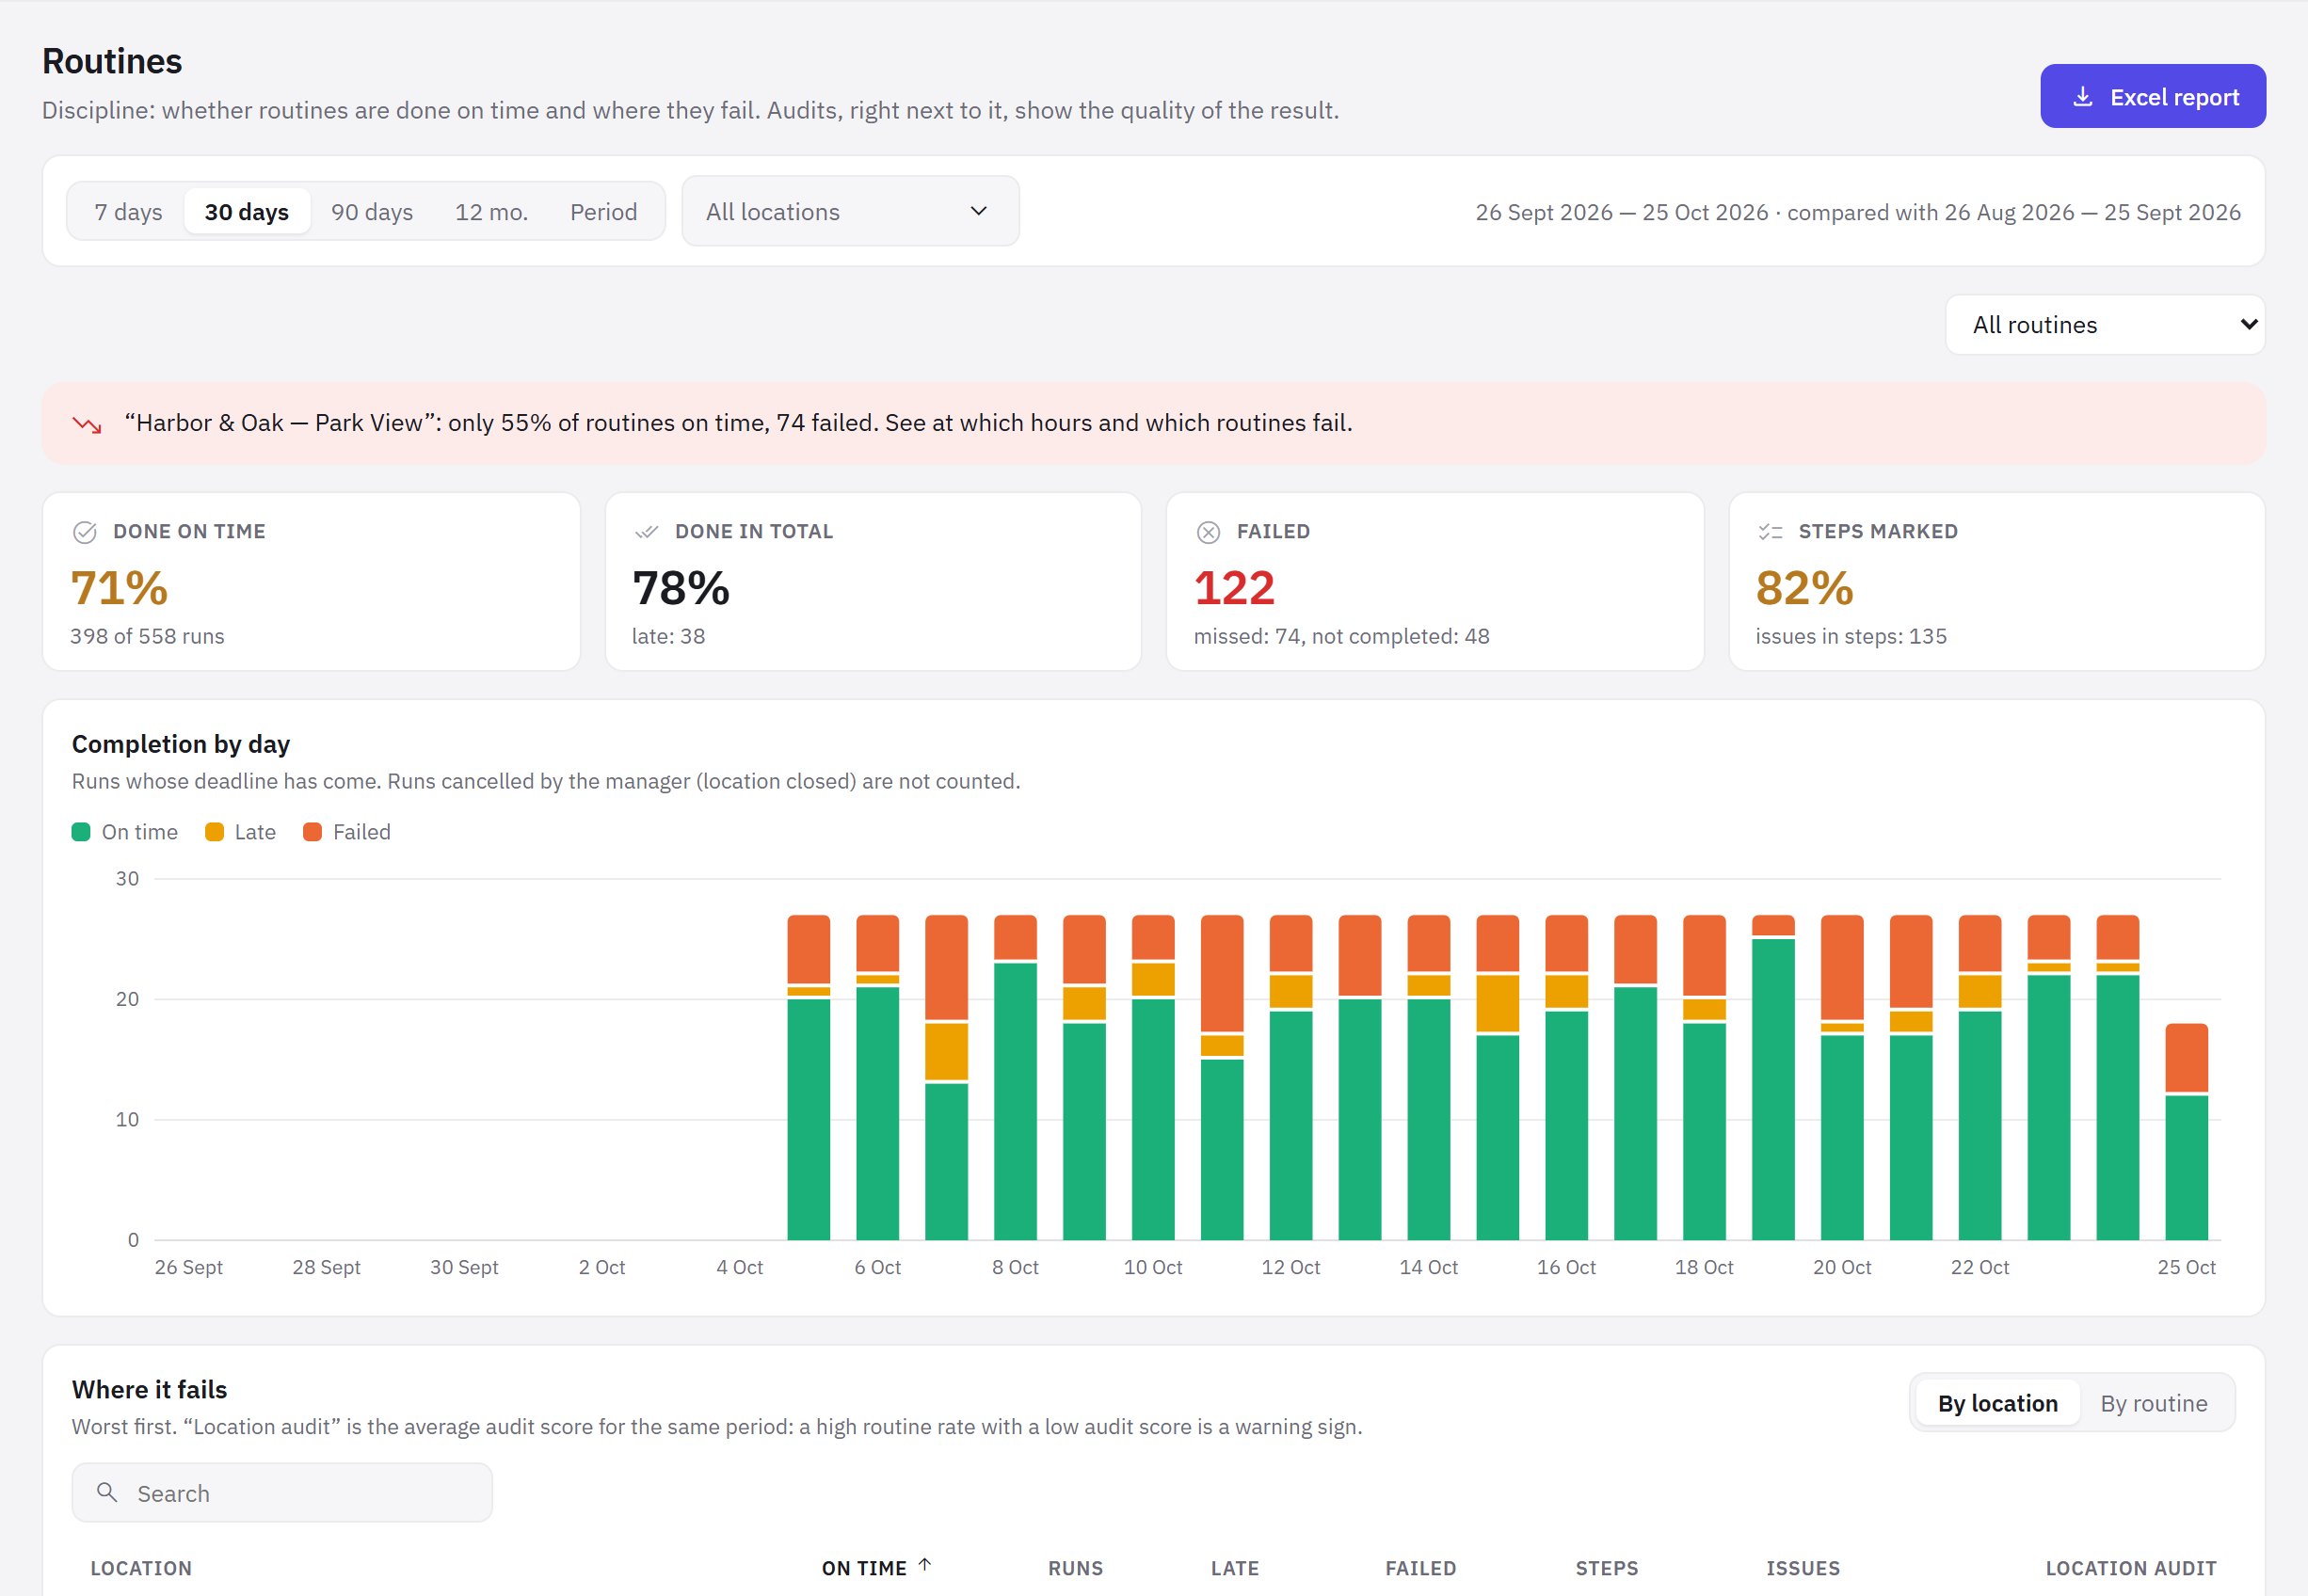Click the Search input field
This screenshot has width=2308, height=1596.
282,1493
